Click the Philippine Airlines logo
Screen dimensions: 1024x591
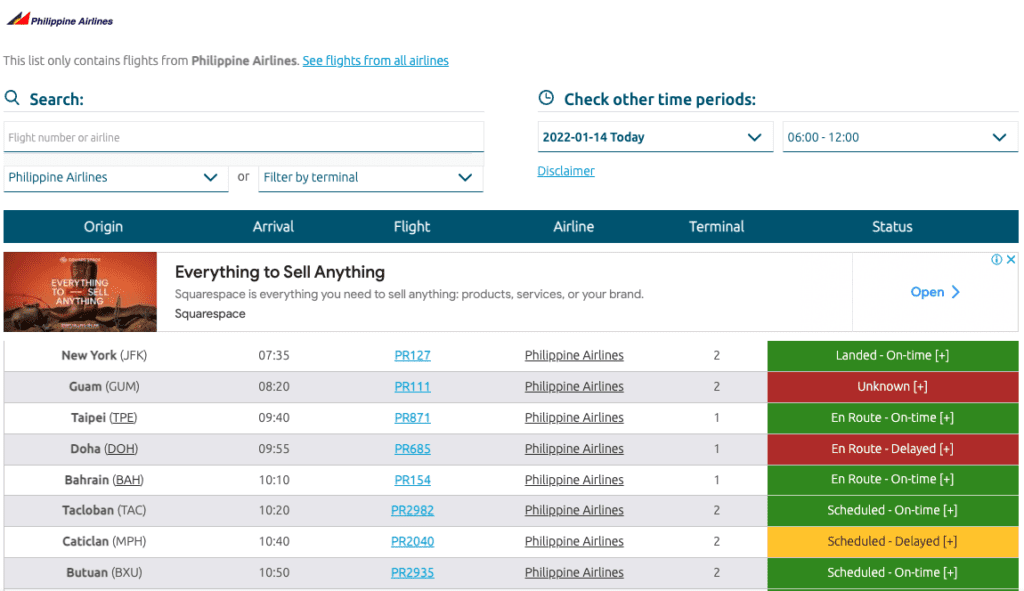[x=59, y=20]
